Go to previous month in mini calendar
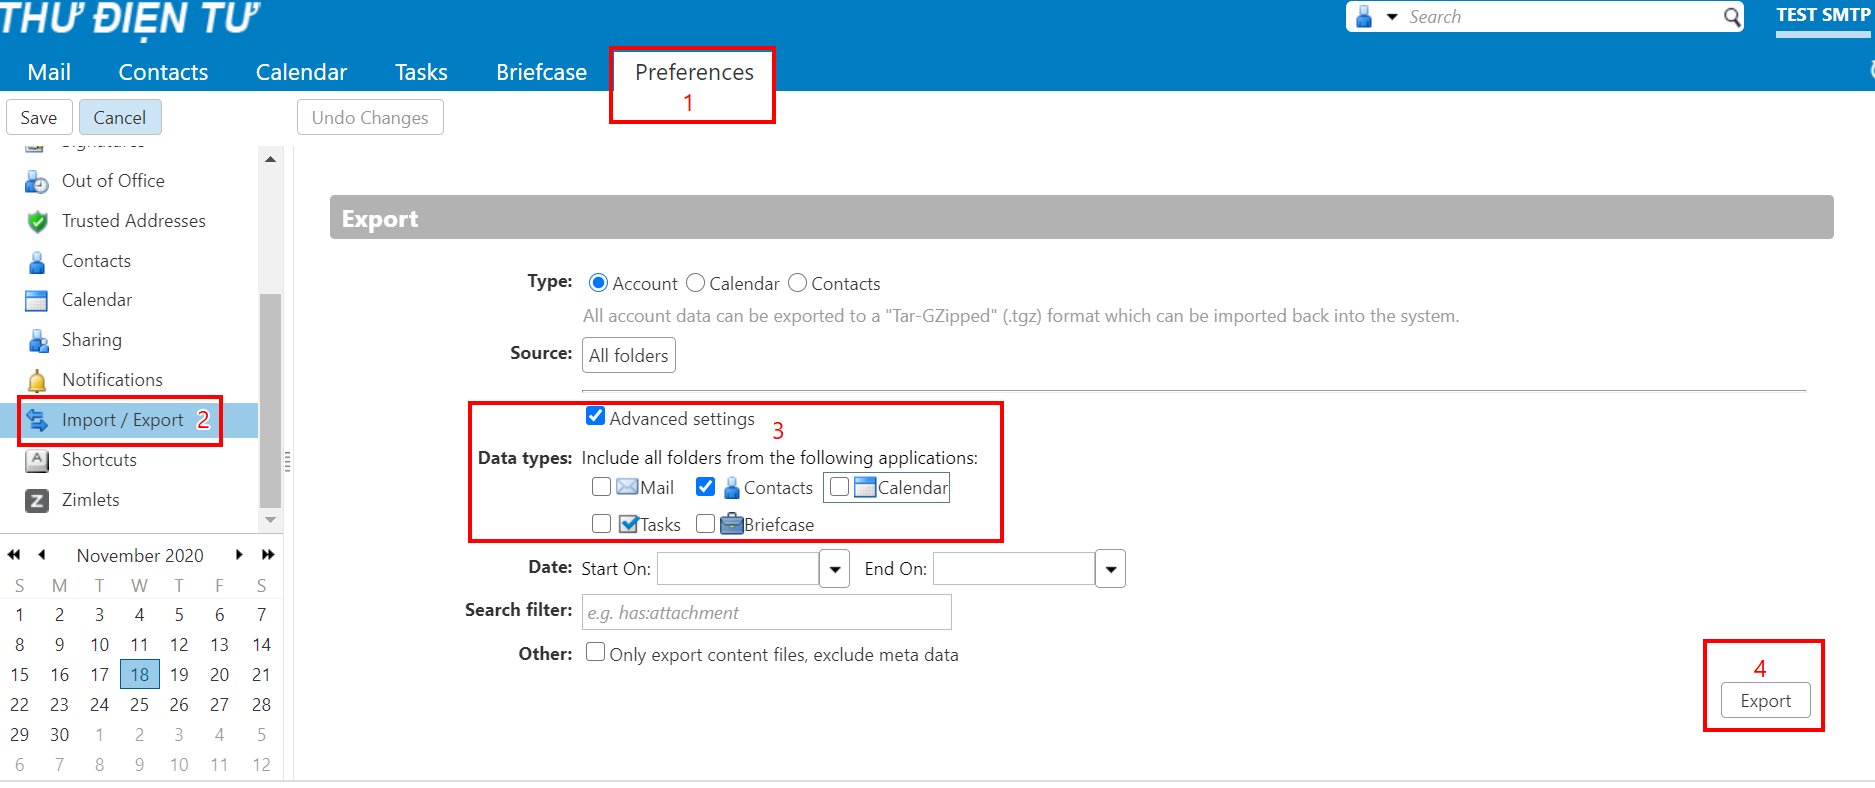 coord(41,555)
